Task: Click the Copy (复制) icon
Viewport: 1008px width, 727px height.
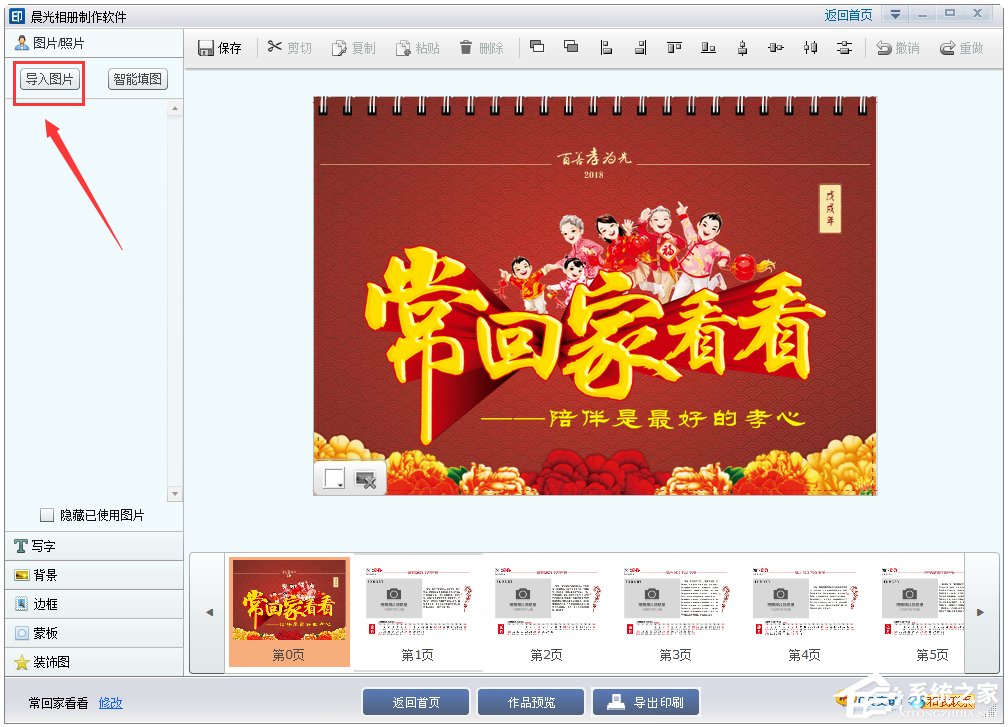Action: 354,46
